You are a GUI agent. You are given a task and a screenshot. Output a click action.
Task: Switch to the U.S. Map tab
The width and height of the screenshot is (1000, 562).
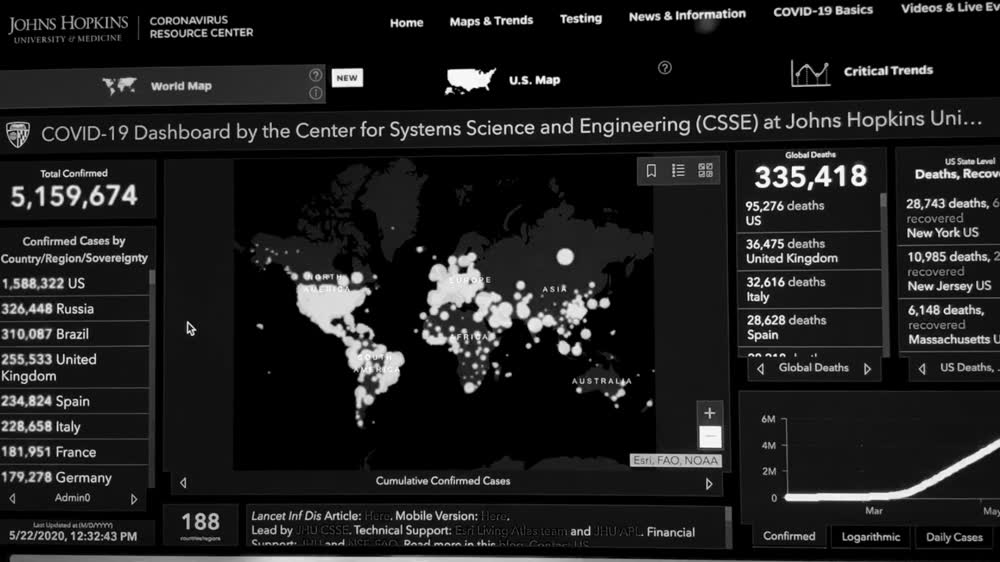[x=503, y=80]
